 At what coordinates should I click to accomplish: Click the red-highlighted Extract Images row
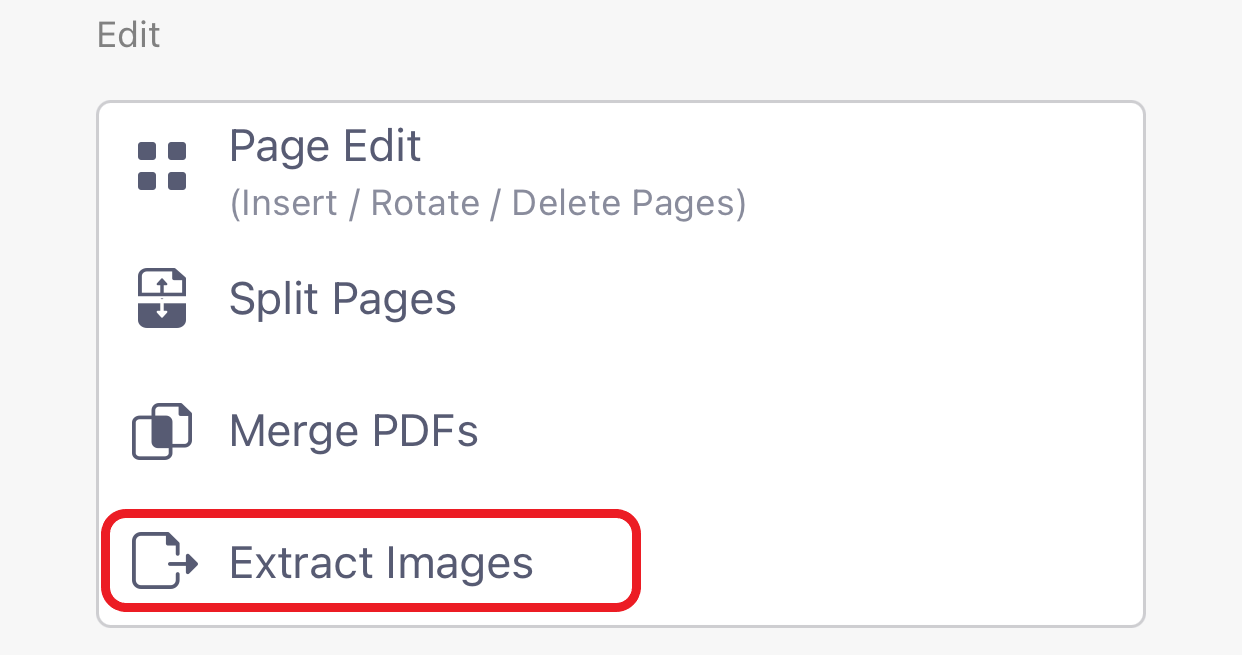pos(371,561)
